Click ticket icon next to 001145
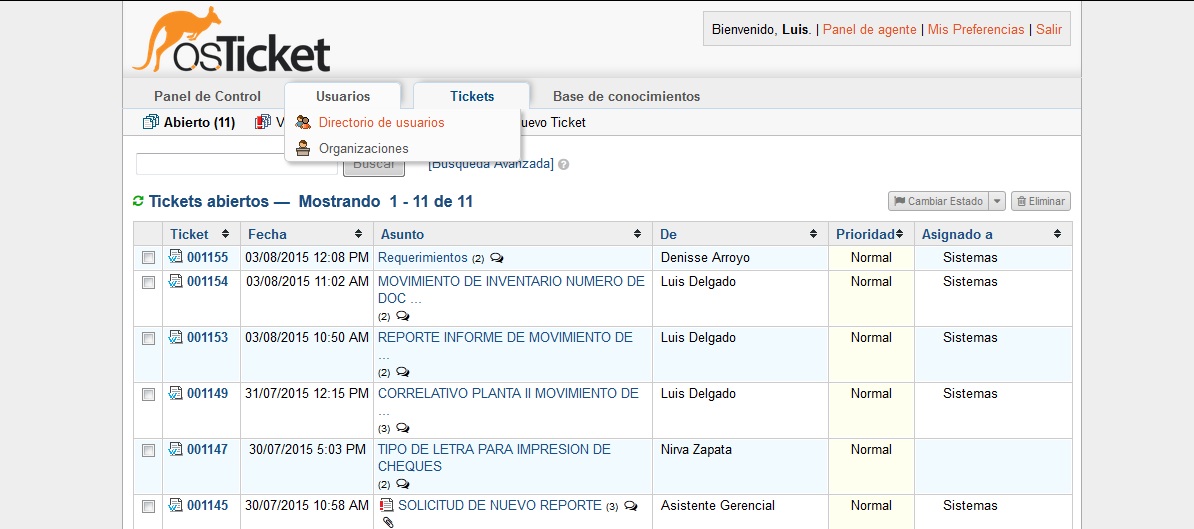Image resolution: width=1194 pixels, height=529 pixels. coord(175,505)
